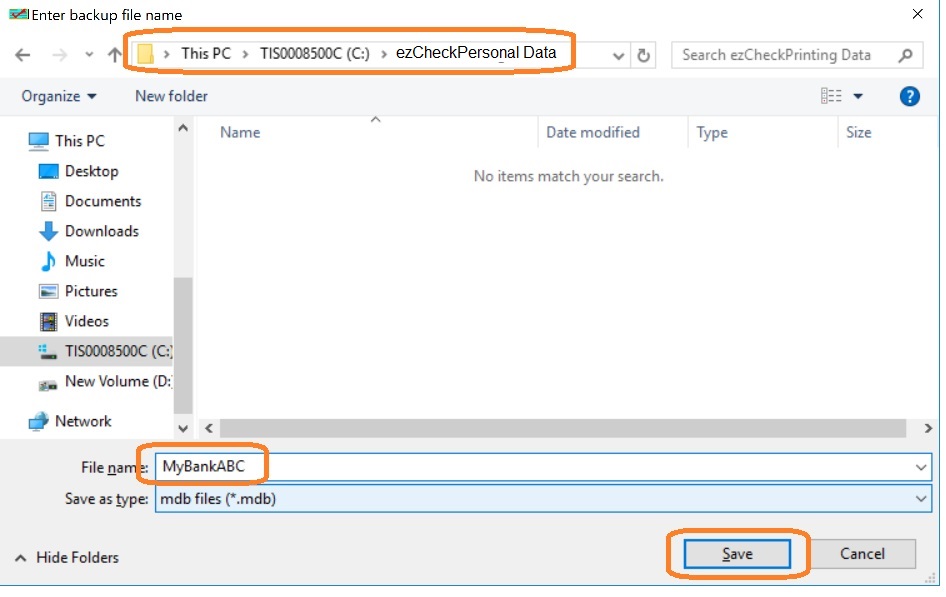
Task: Open the address bar history dropdown
Action: pyautogui.click(x=619, y=56)
